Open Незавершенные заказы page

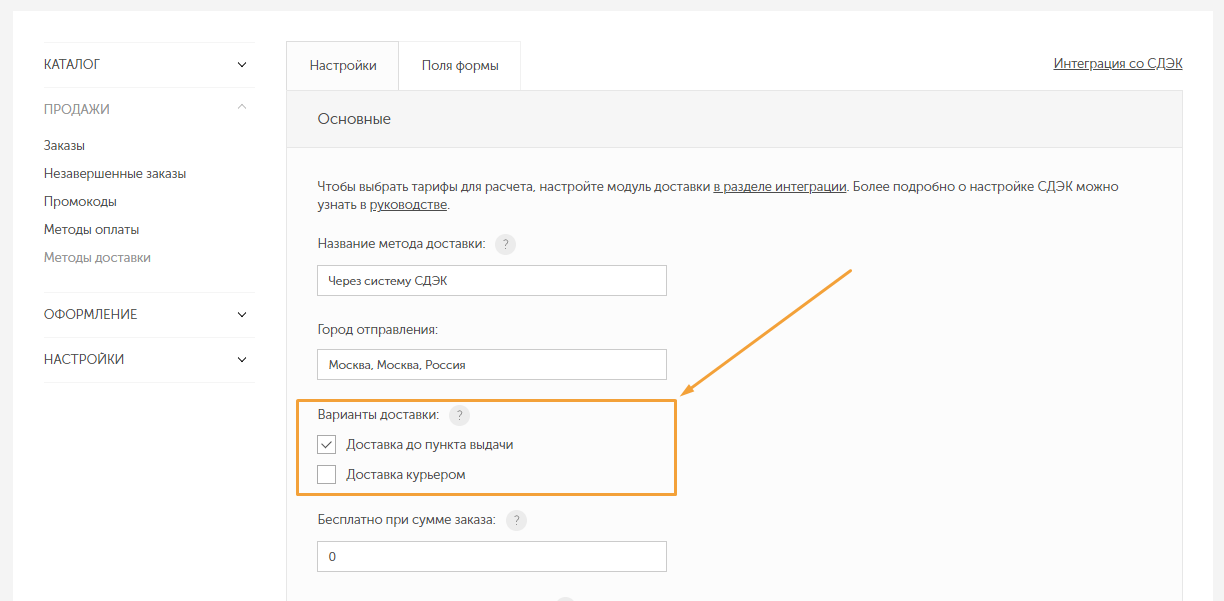(x=115, y=173)
